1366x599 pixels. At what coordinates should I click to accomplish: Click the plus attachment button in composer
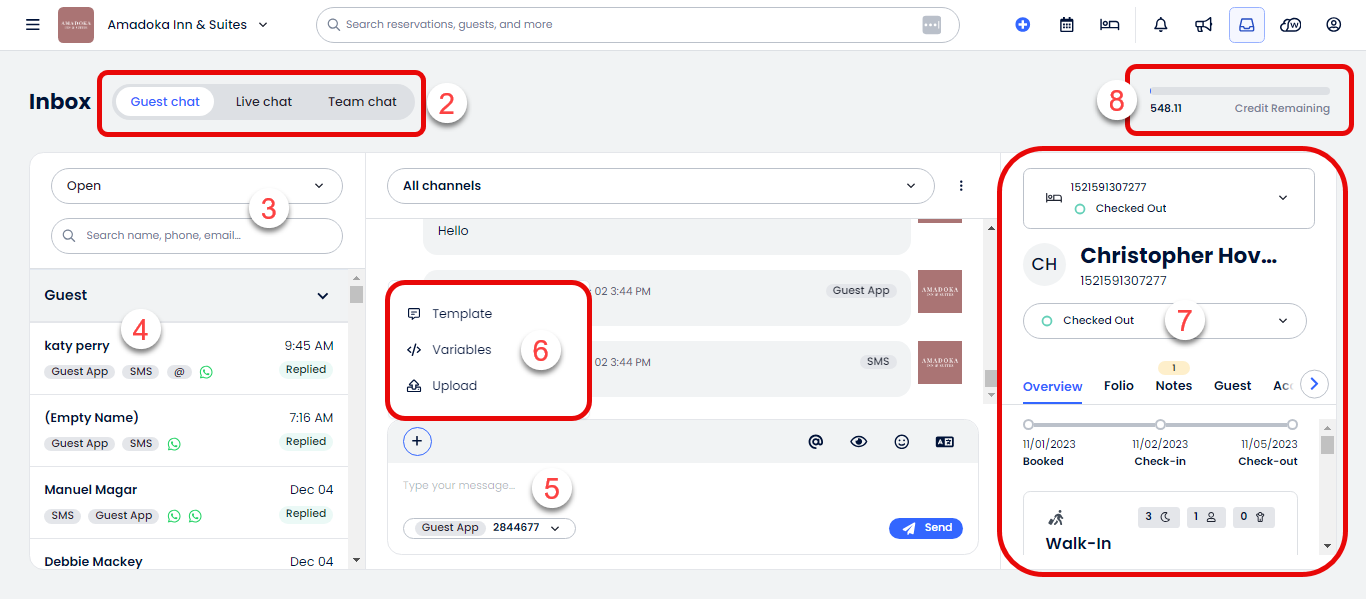[x=417, y=441]
